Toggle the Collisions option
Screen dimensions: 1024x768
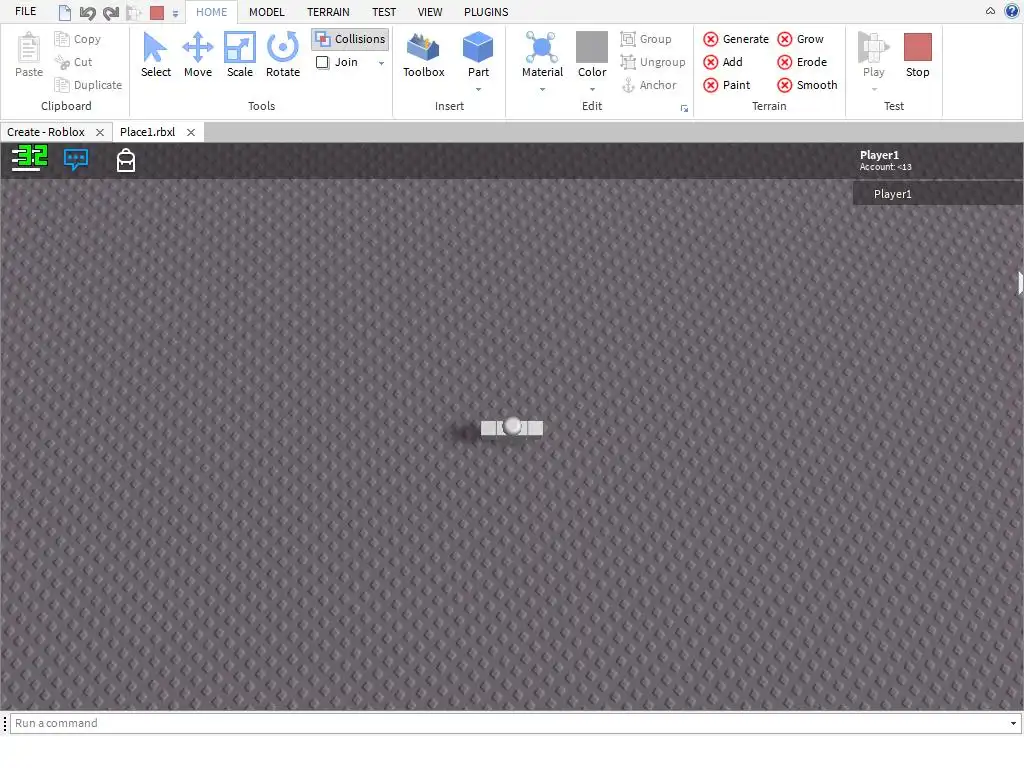tap(351, 39)
